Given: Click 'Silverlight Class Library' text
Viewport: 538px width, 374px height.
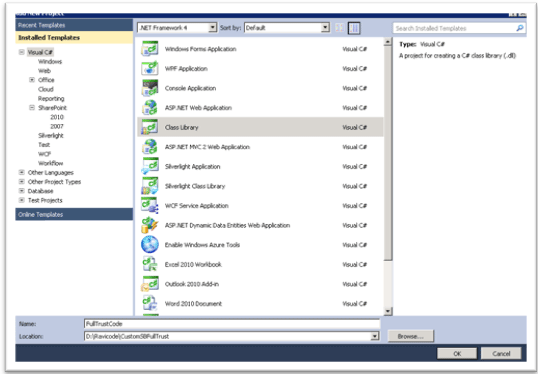Looking at the screenshot, I should point(195,186).
